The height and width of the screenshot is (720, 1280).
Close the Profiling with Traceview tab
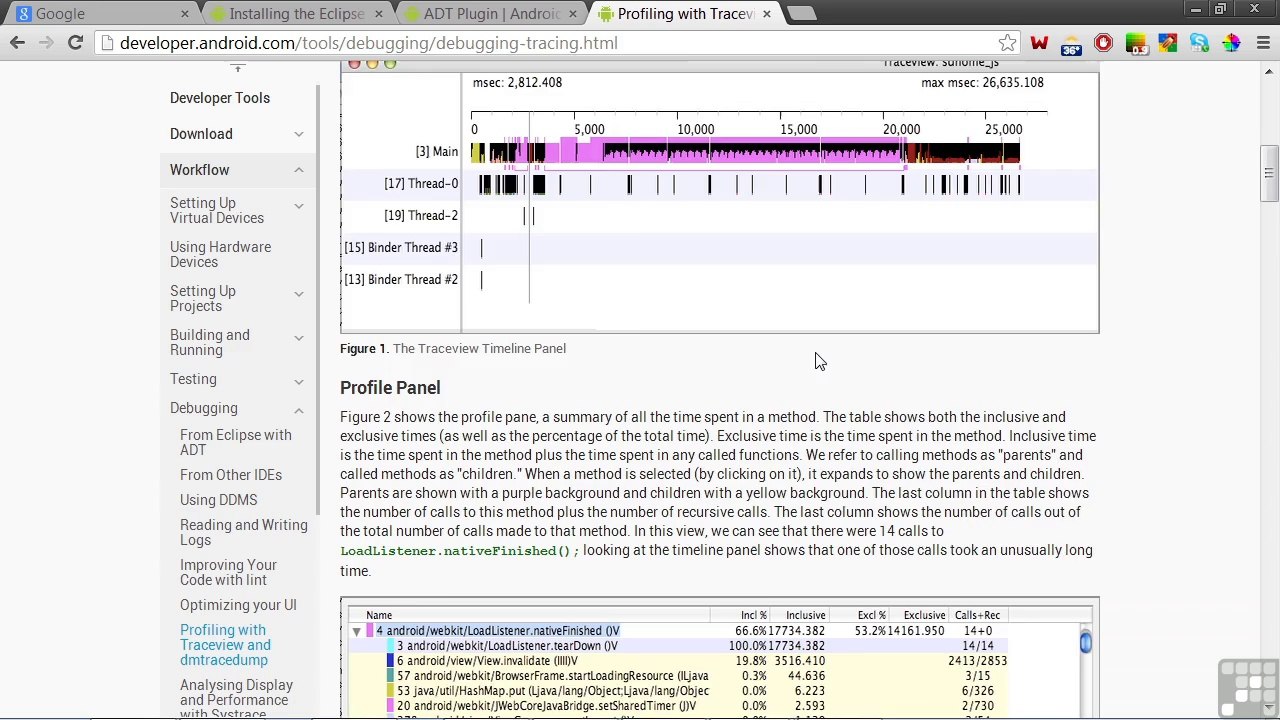(767, 14)
